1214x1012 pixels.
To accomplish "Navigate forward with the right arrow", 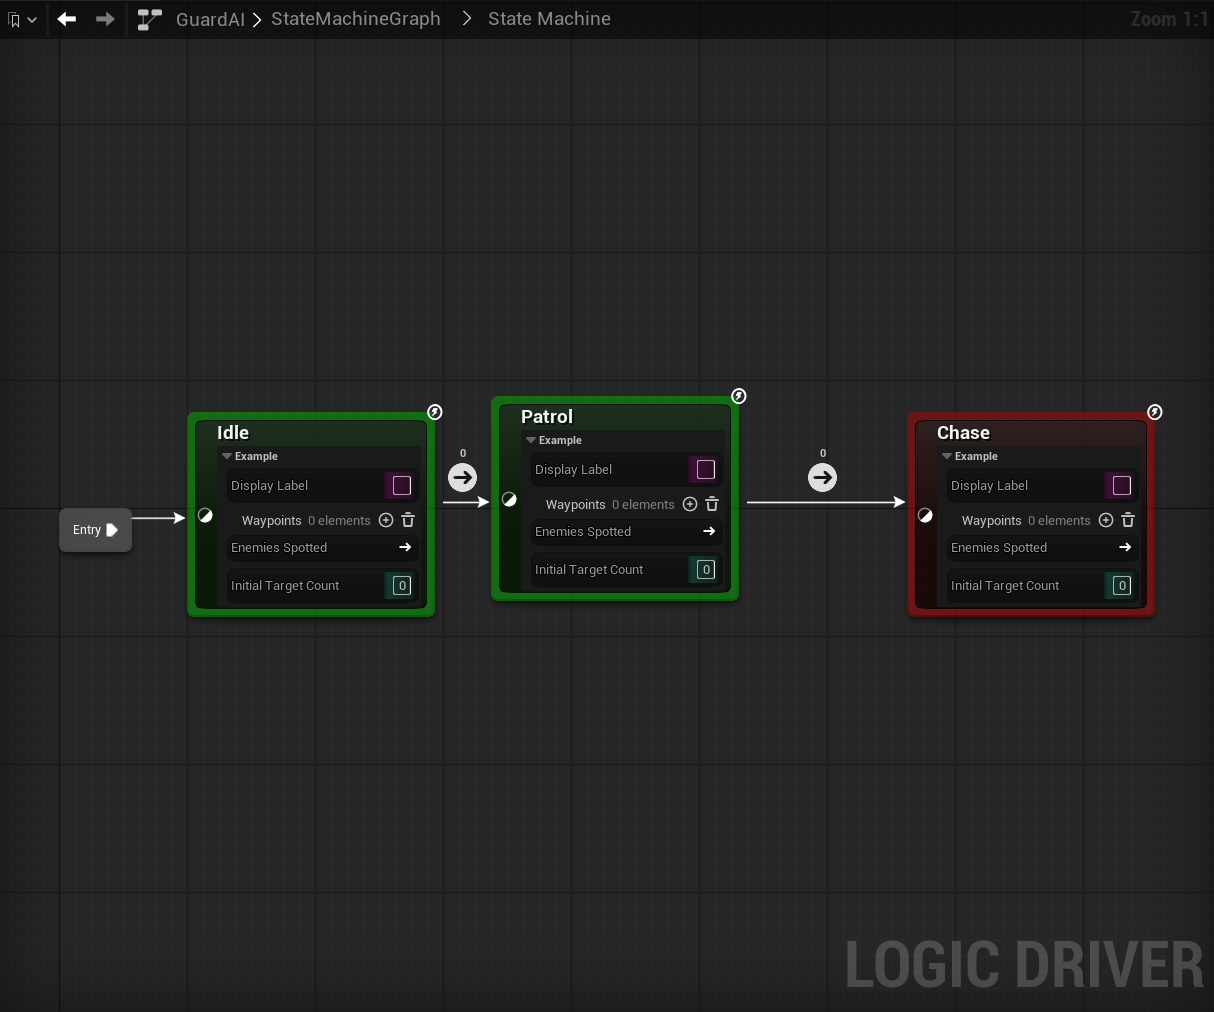I will click(x=105, y=19).
